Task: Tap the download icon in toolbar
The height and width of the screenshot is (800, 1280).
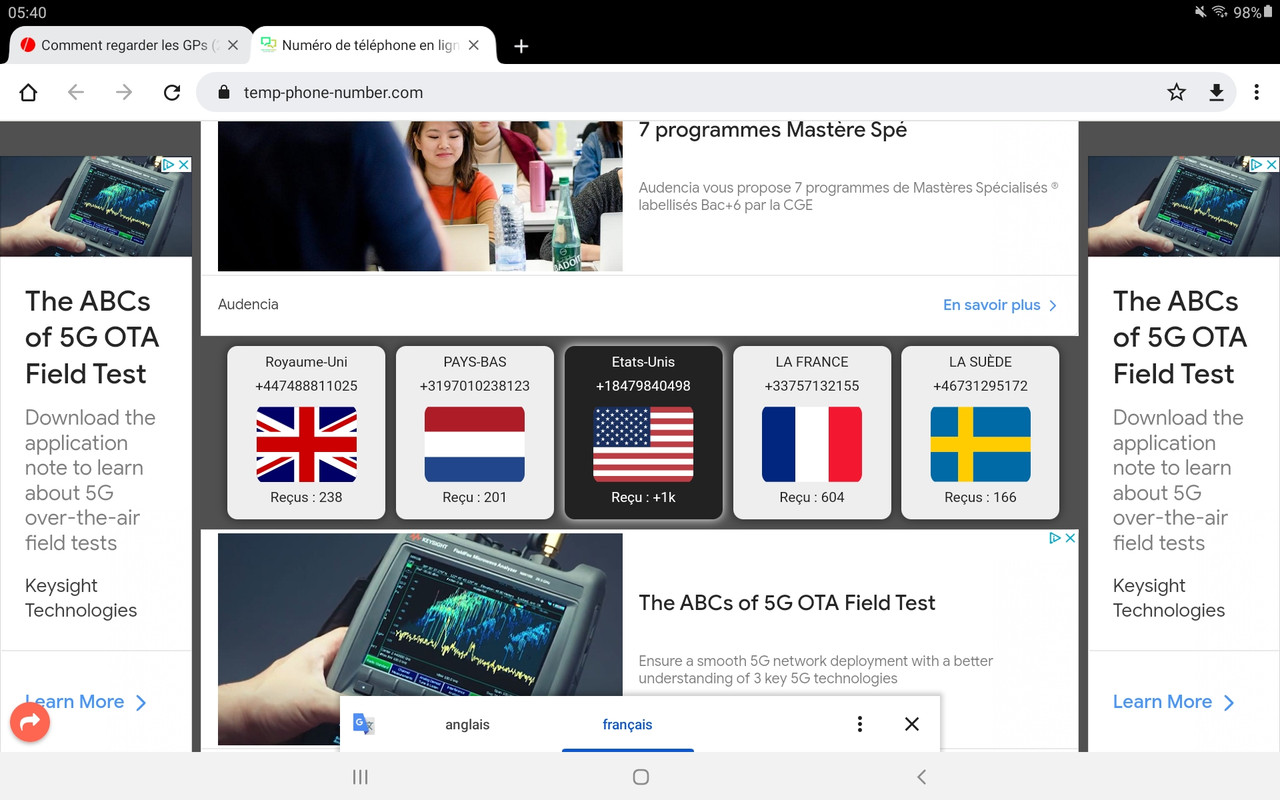Action: (1216, 92)
